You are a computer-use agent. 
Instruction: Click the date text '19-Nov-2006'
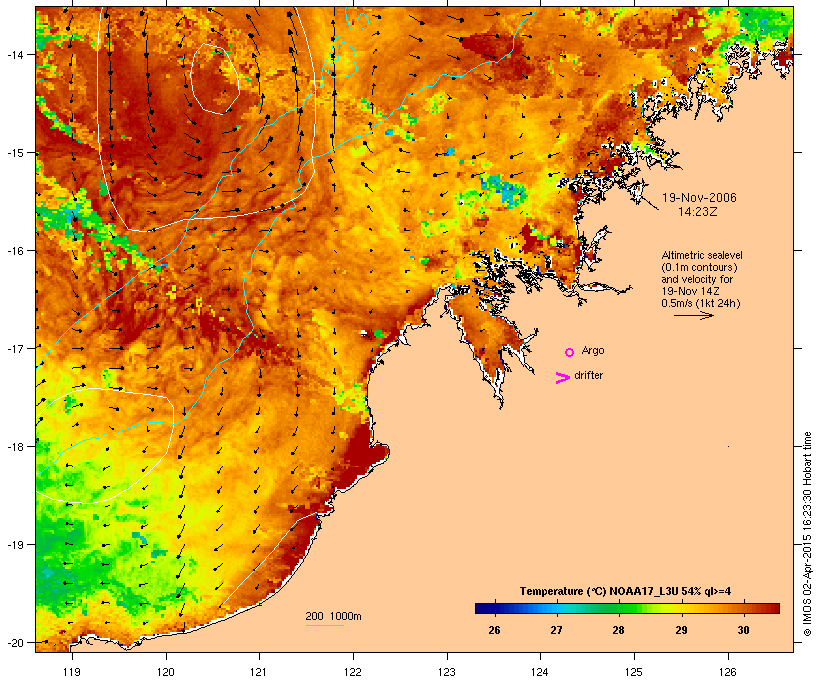point(699,198)
